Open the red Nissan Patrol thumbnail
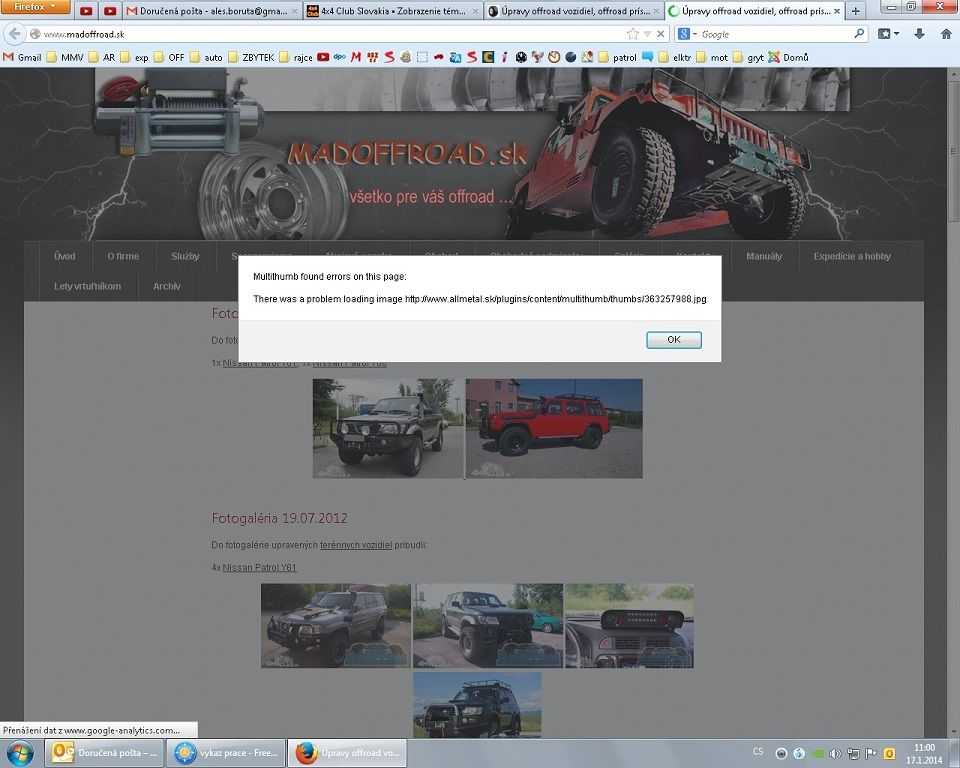The image size is (960, 768). click(554, 428)
